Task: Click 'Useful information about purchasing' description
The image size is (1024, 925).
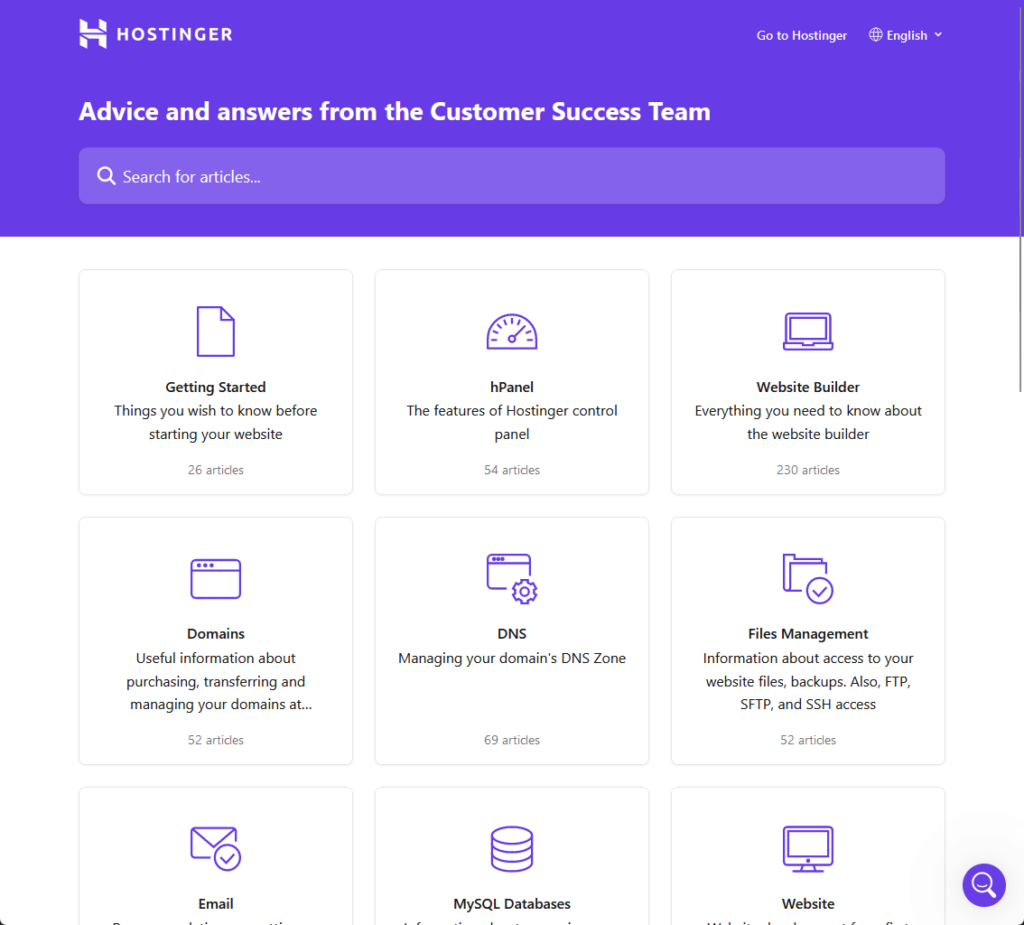Action: [x=221, y=681]
